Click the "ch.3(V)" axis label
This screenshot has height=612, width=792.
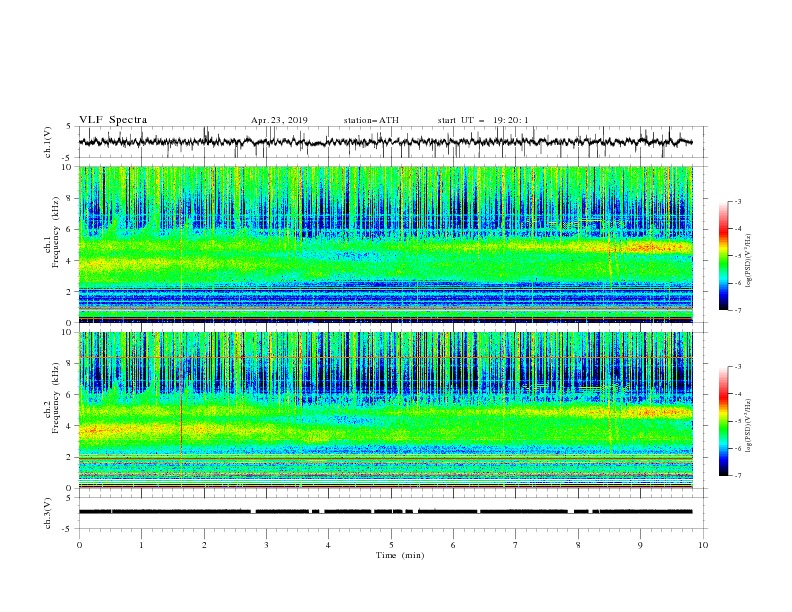(47, 513)
